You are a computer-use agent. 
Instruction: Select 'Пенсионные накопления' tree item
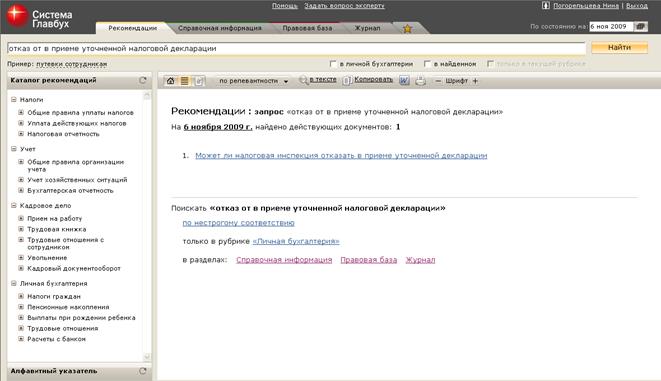(68, 307)
